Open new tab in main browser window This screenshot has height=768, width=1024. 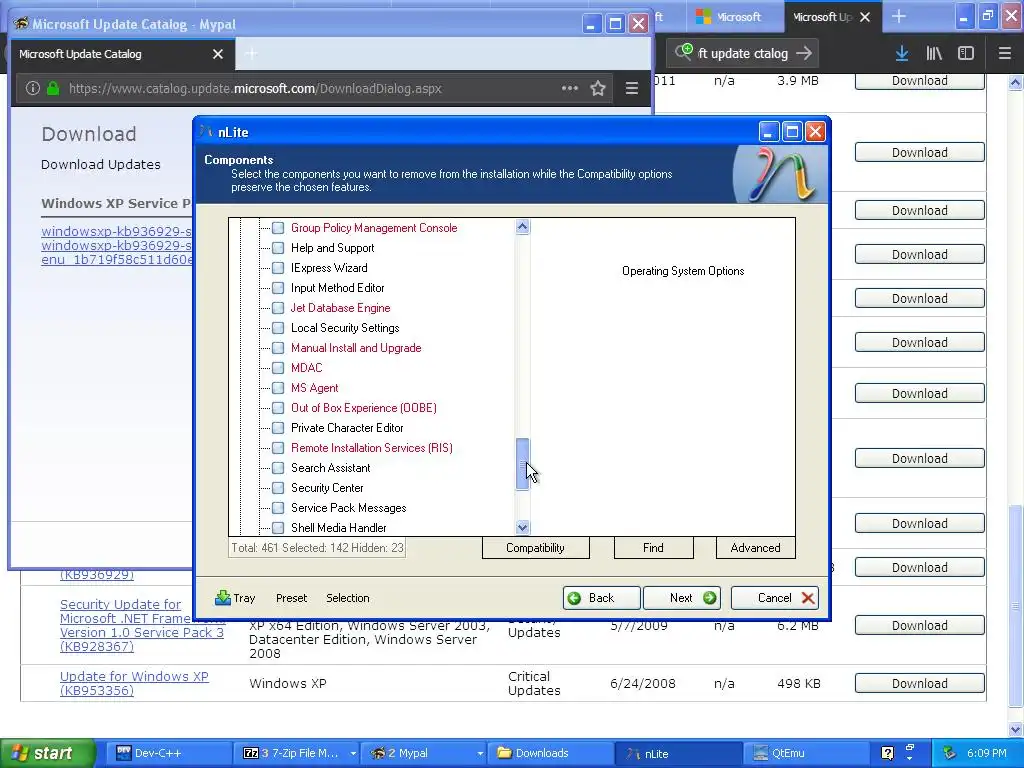coord(899,17)
